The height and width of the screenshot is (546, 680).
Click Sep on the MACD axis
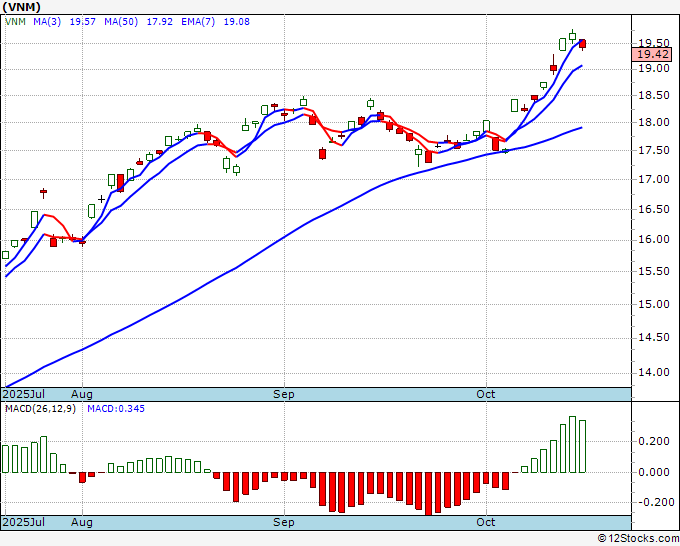click(x=284, y=522)
